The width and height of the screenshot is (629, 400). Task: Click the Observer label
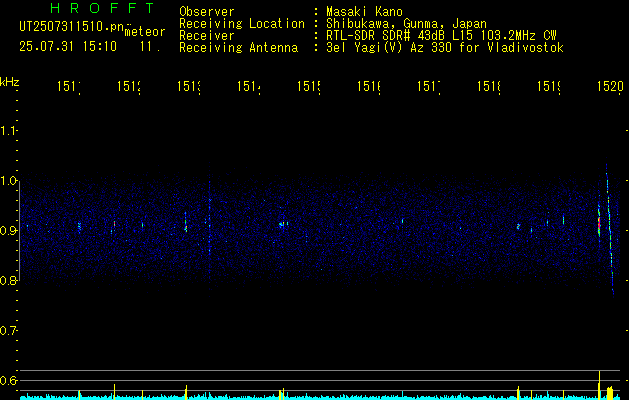(207, 12)
